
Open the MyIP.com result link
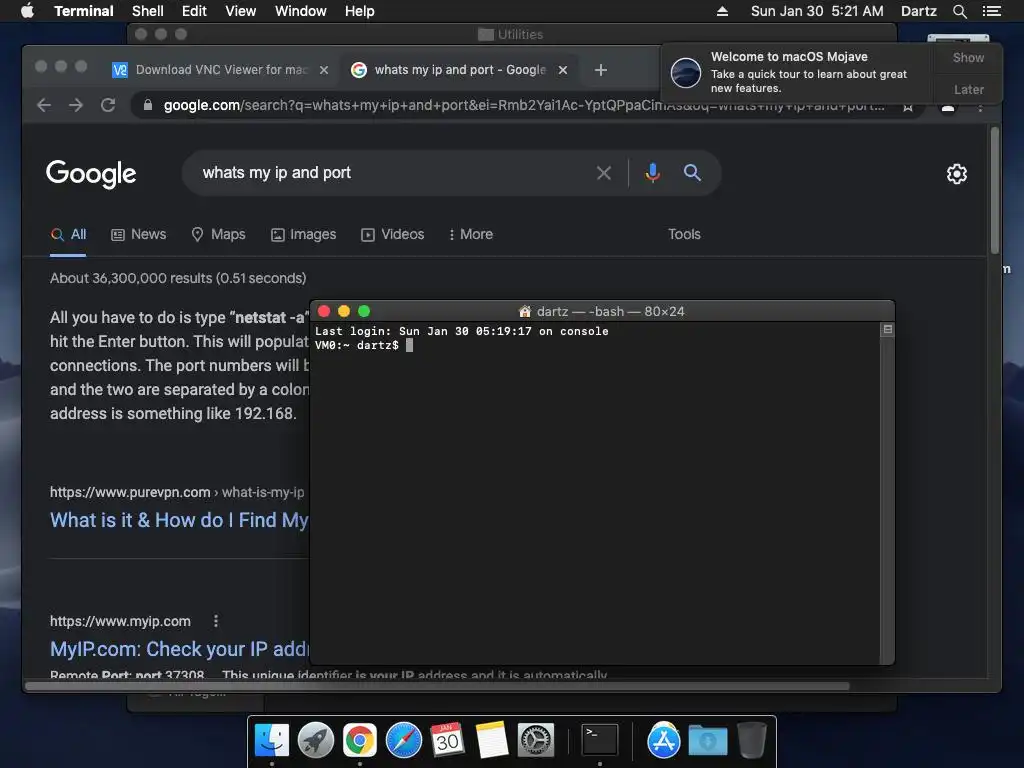click(179, 649)
